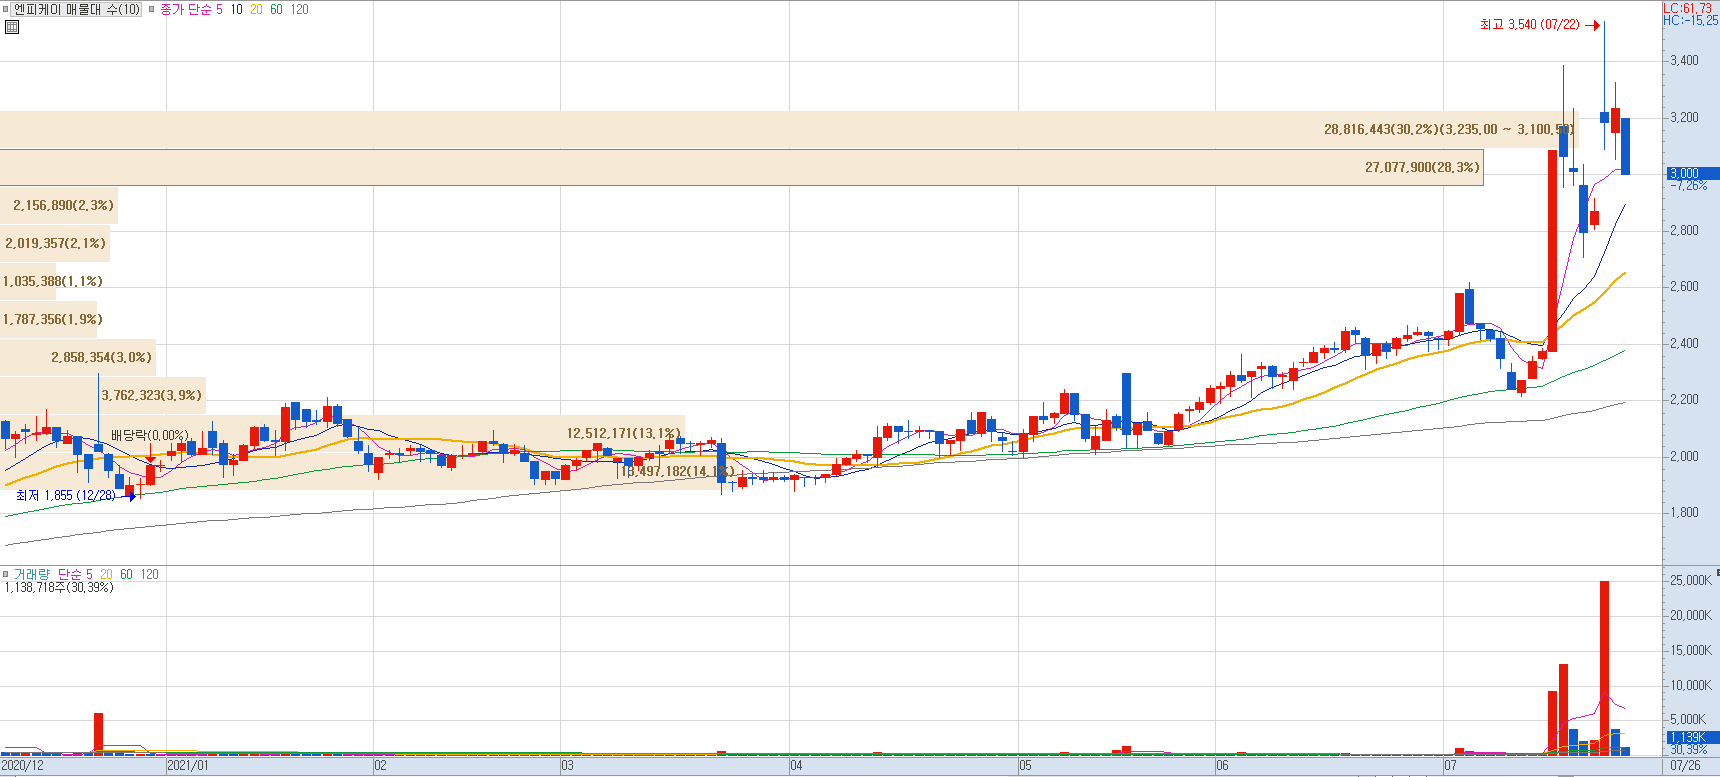This screenshot has height=777, width=1720.
Task: Select the price 60-period MA legend number
Action: tap(276, 9)
